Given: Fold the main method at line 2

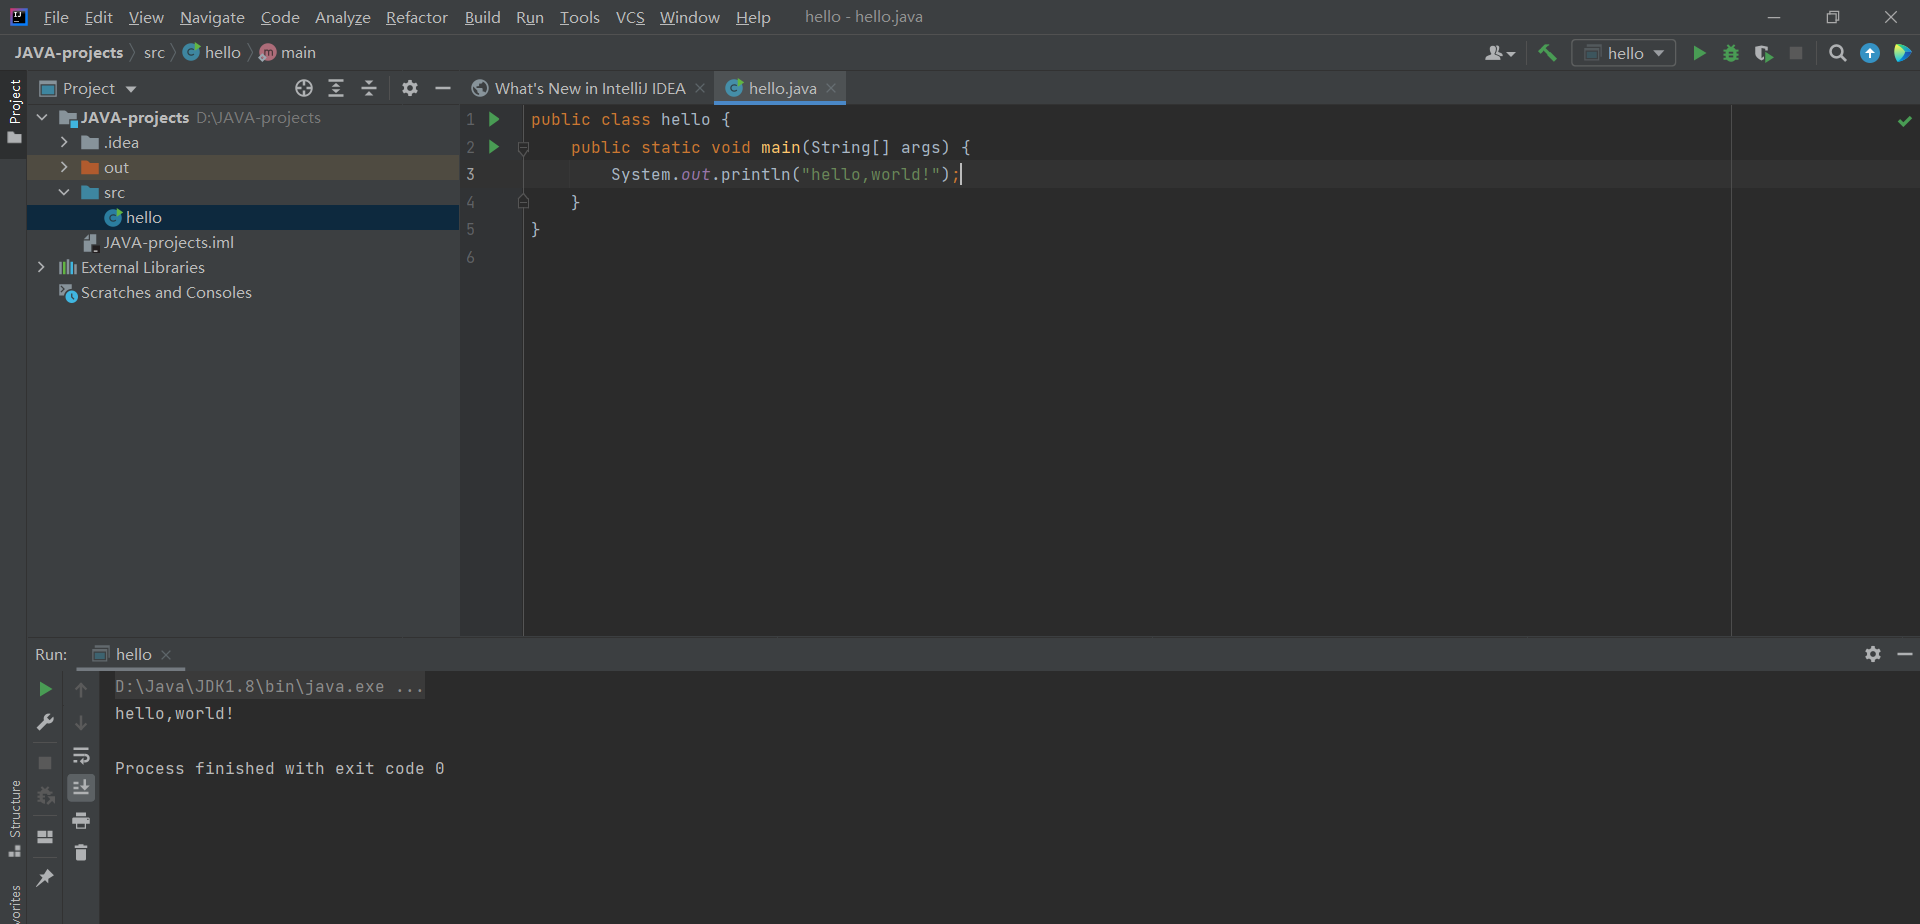Looking at the screenshot, I should 523,148.
